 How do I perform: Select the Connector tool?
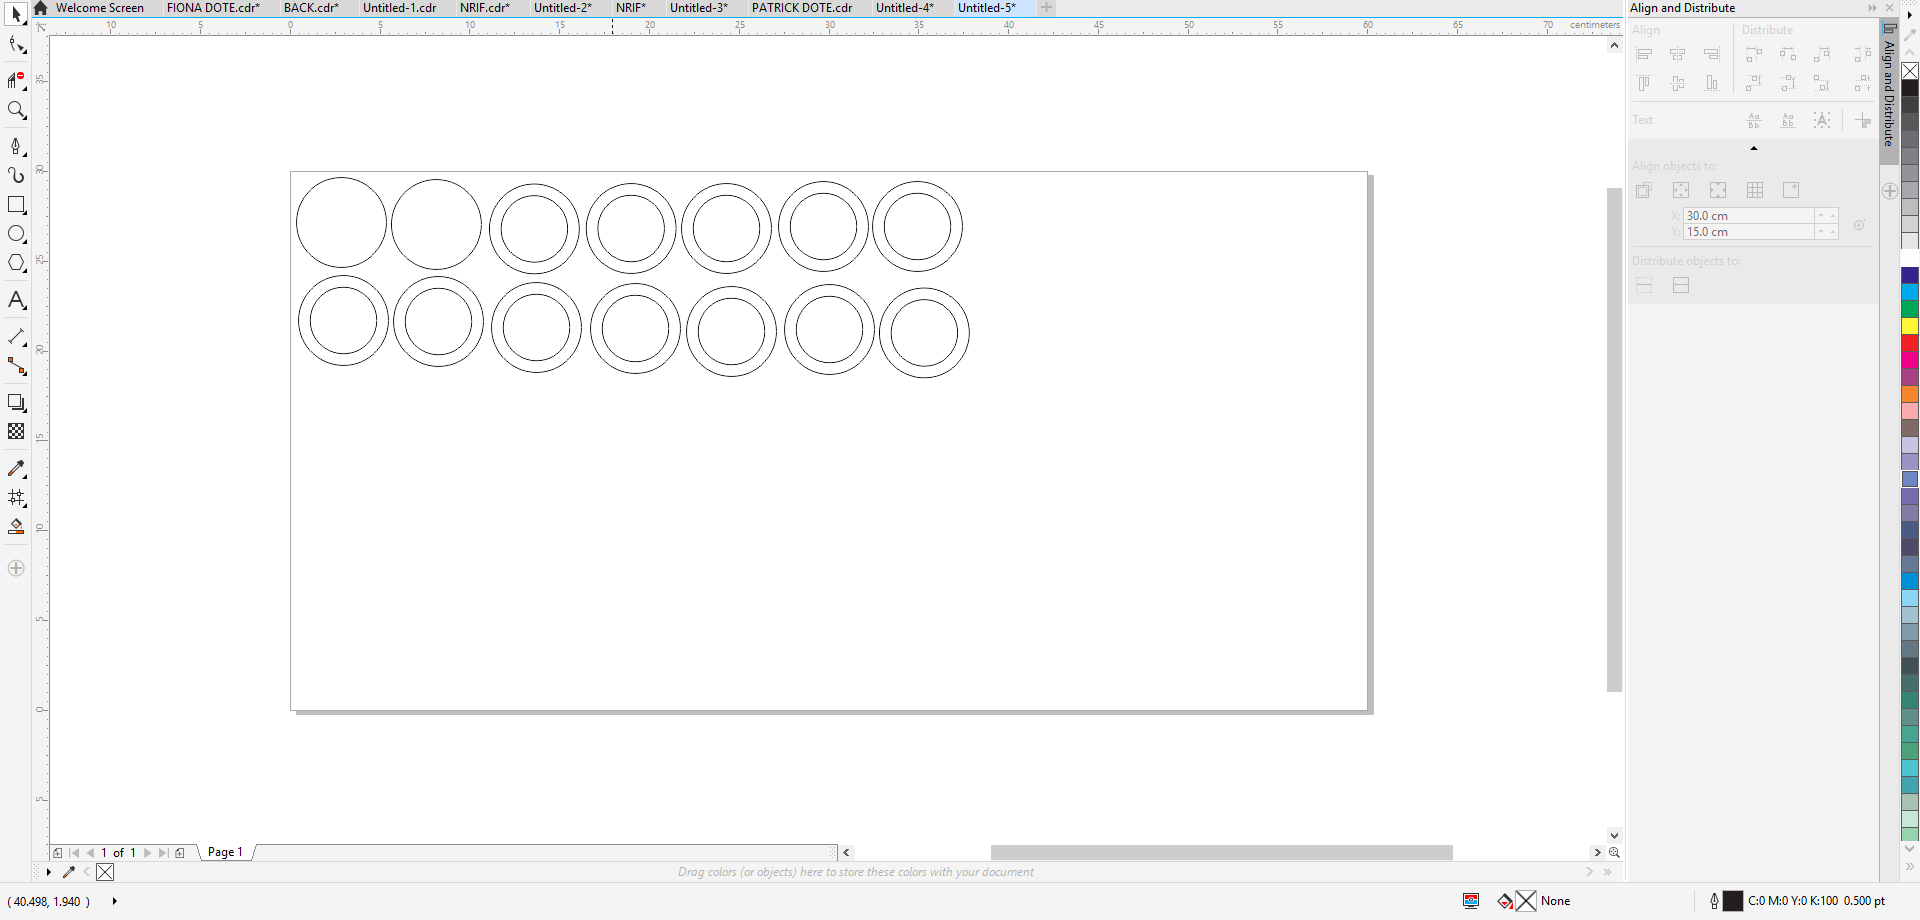[16, 366]
